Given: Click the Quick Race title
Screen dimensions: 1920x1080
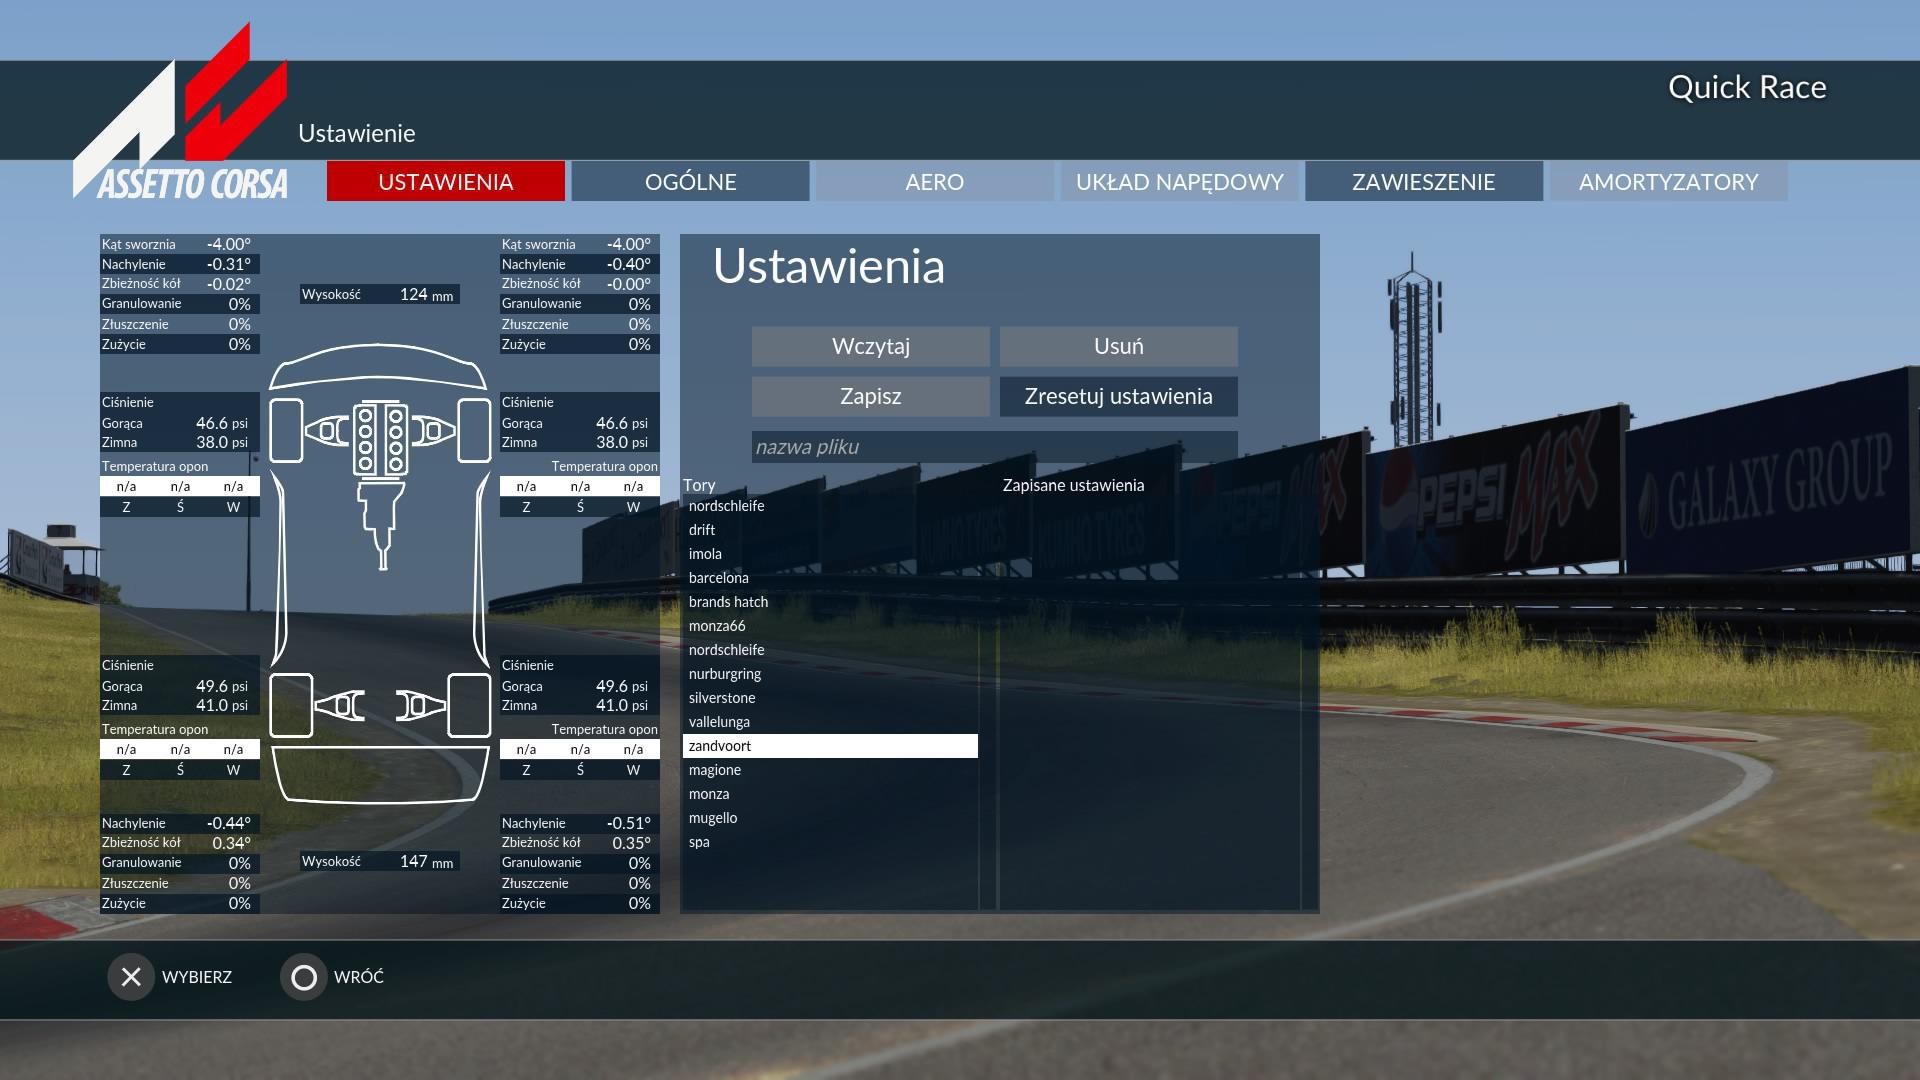Looking at the screenshot, I should click(x=1747, y=88).
